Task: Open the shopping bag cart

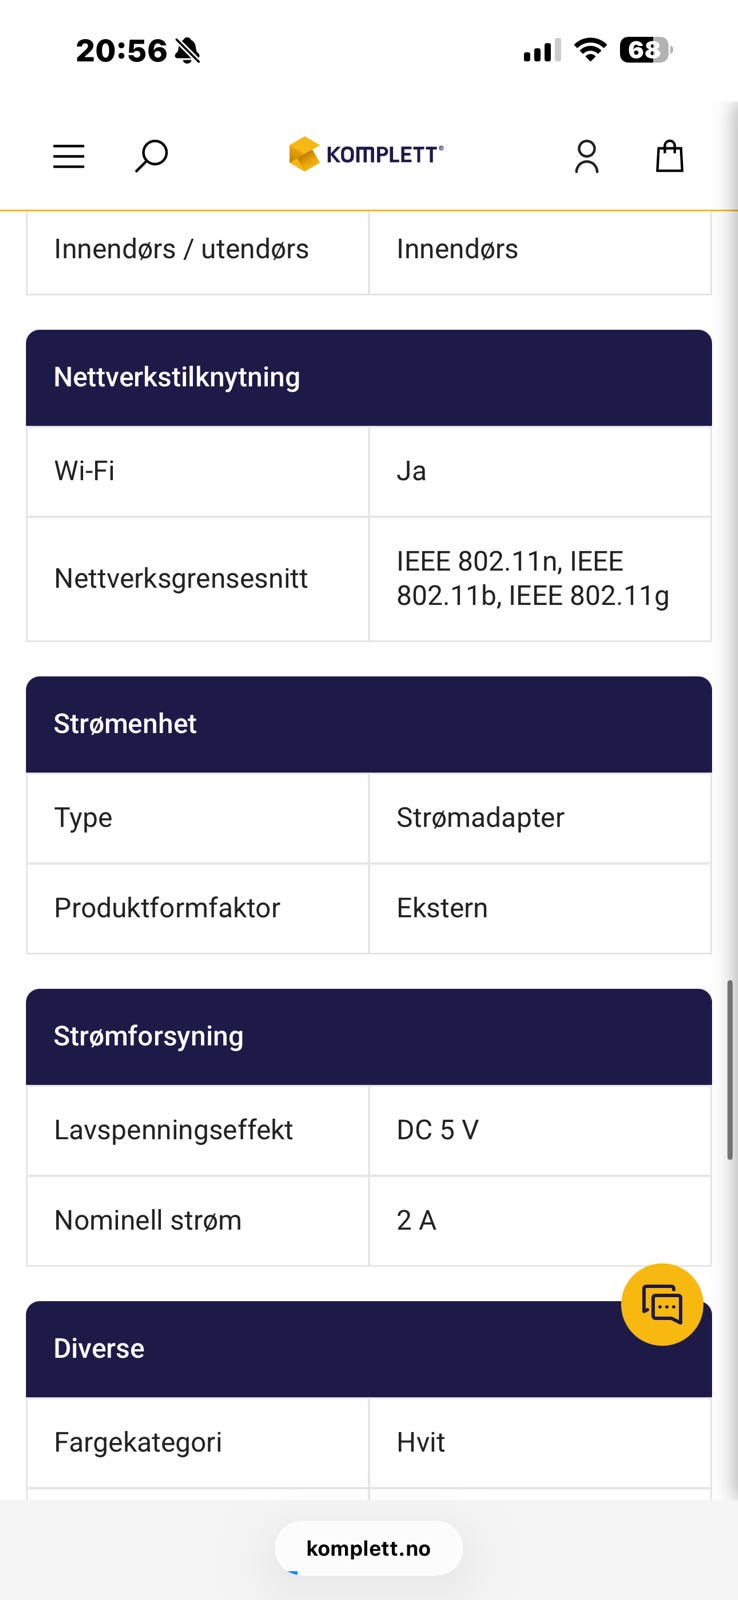Action: click(x=669, y=156)
